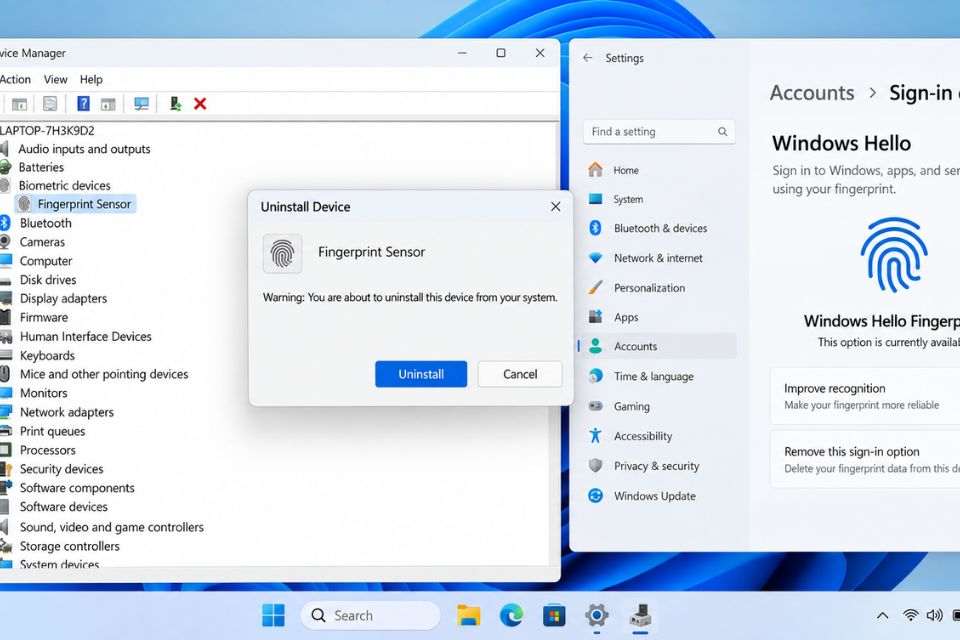Select the Processors tree node

click(48, 450)
